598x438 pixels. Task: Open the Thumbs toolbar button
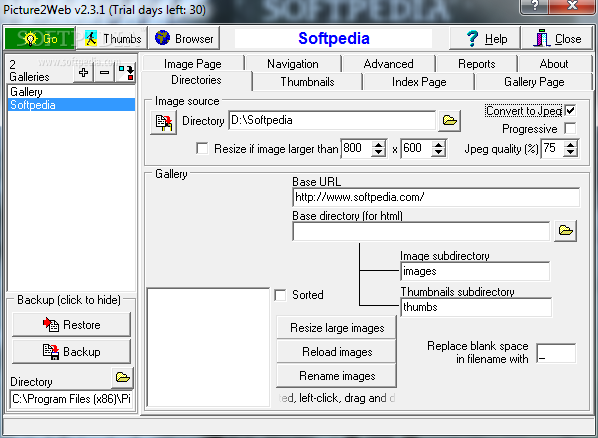click(112, 39)
